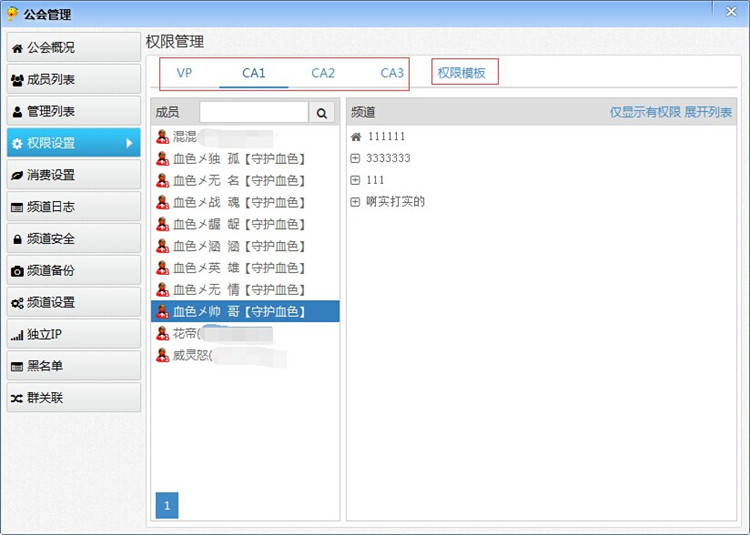Select member 混混
Viewport: 750px width, 535px height.
(x=245, y=137)
